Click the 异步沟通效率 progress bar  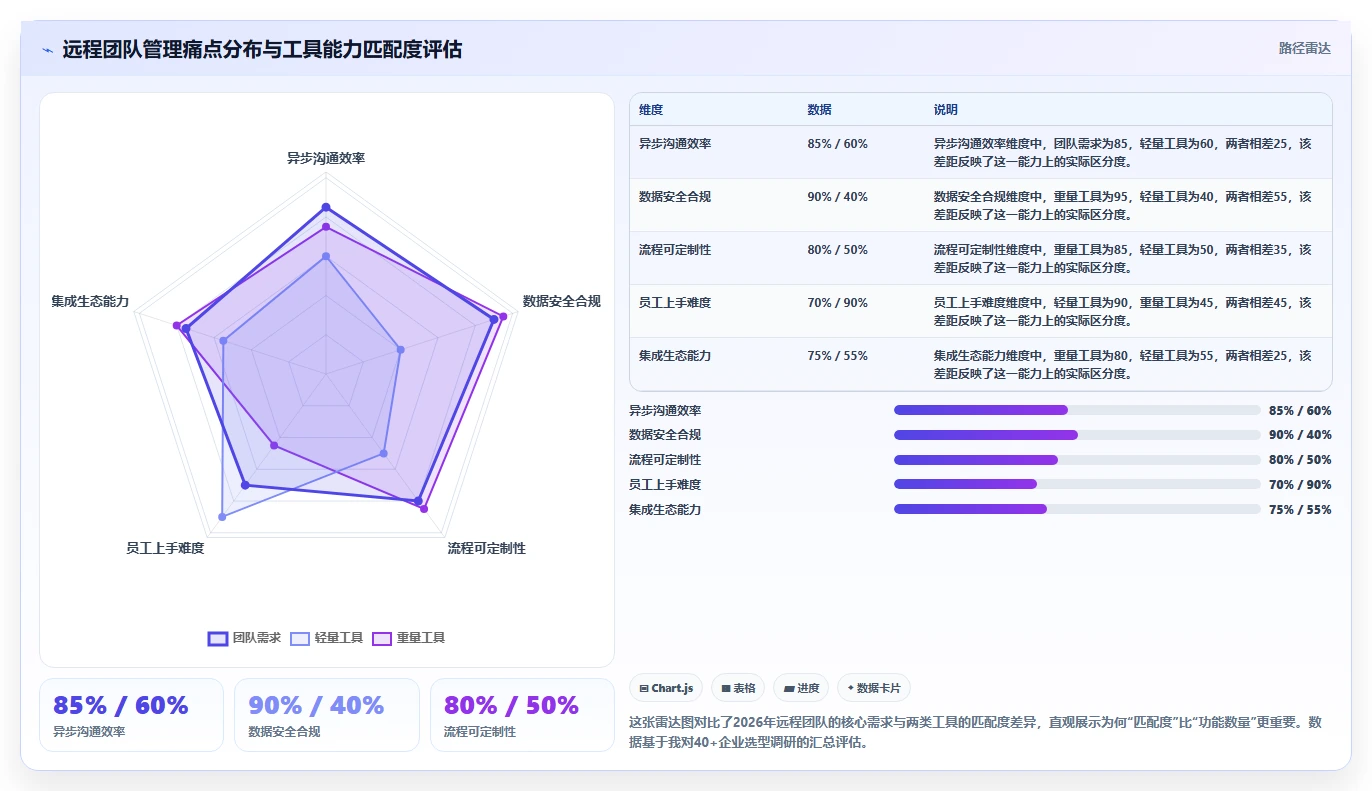tap(1077, 410)
